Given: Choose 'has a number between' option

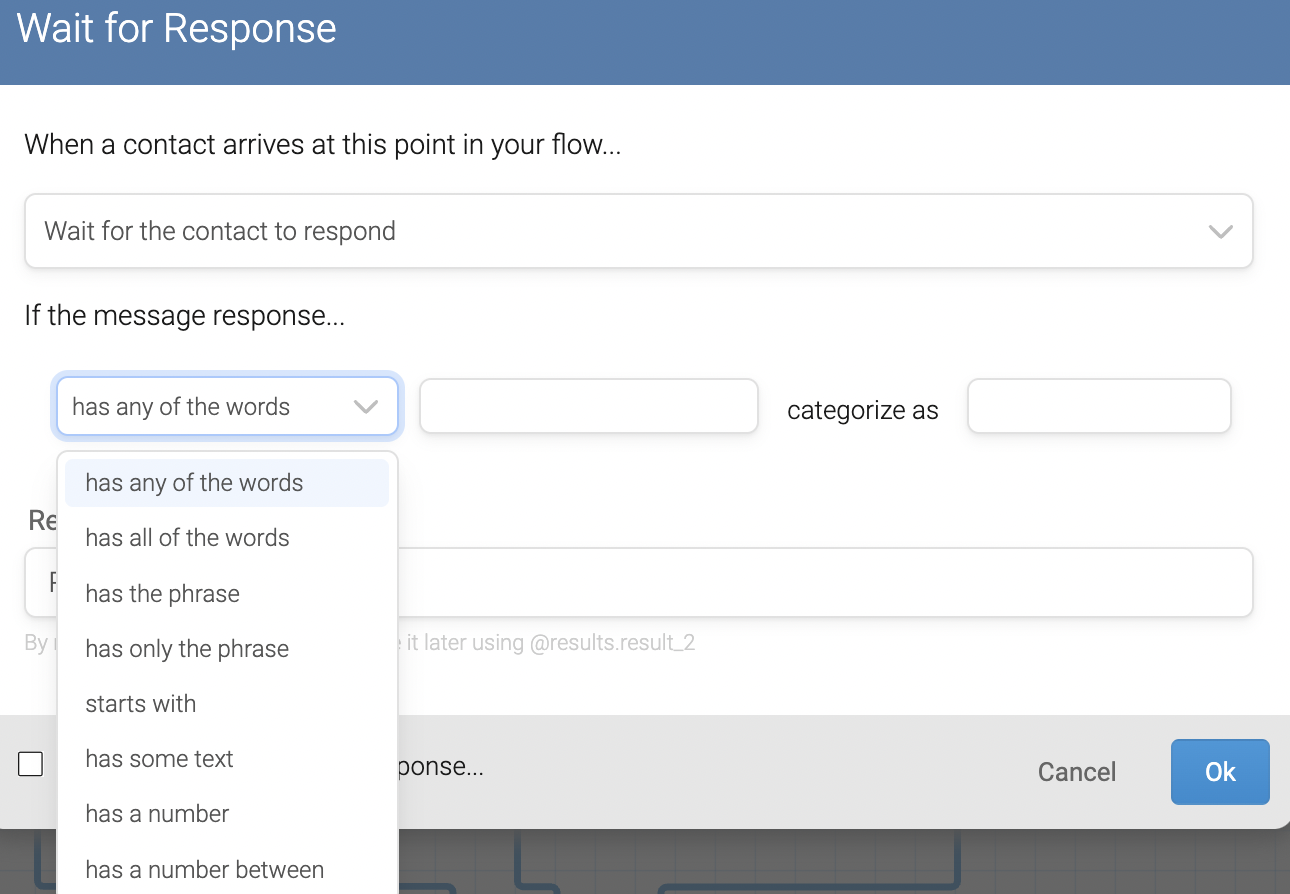Looking at the screenshot, I should (227, 870).
